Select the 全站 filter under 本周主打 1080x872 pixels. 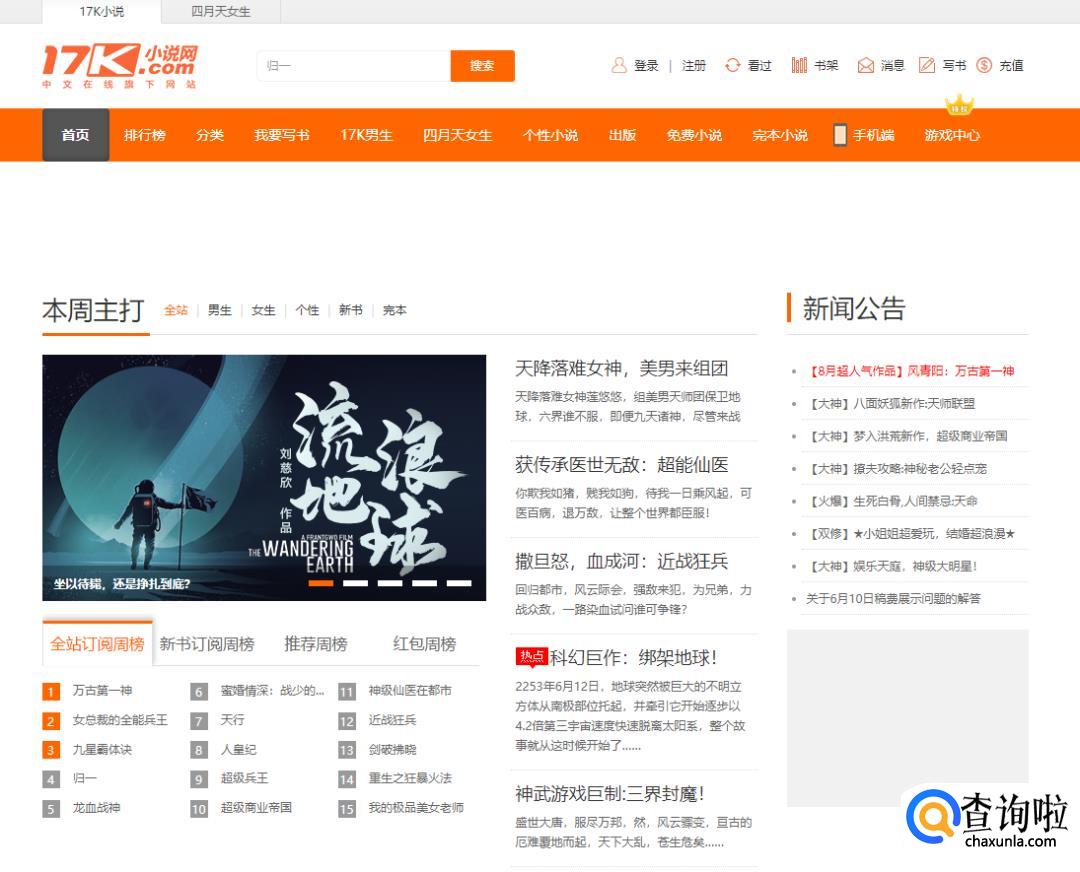(x=176, y=310)
